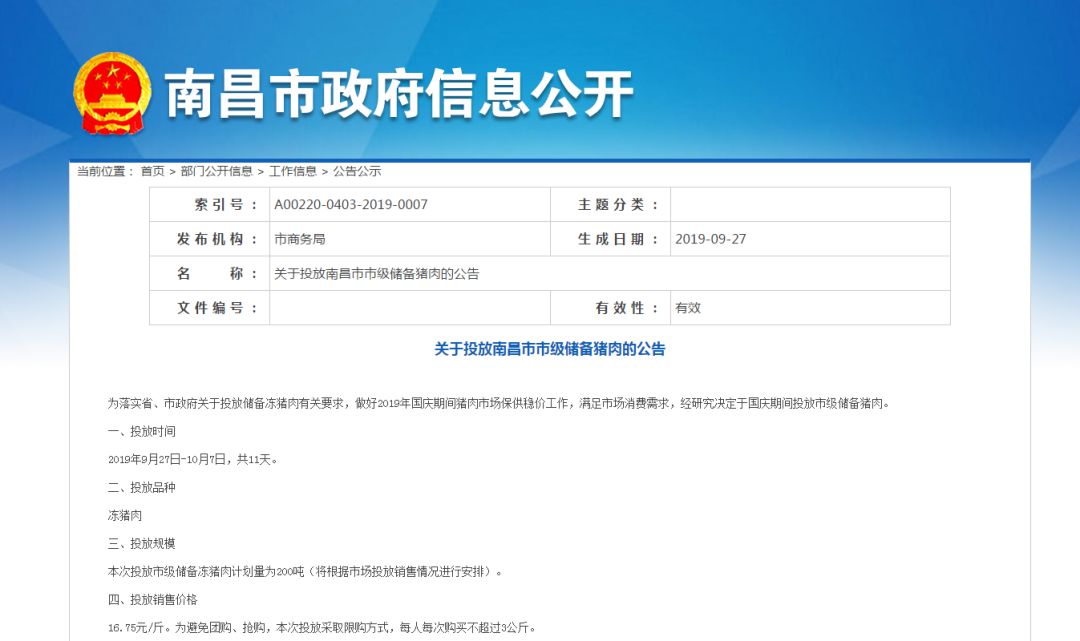Viewport: 1080px width, 641px height.
Task: Click the blue announcement heading 关于投放南昌市市级储备猪肉的公告
Action: click(x=550, y=349)
